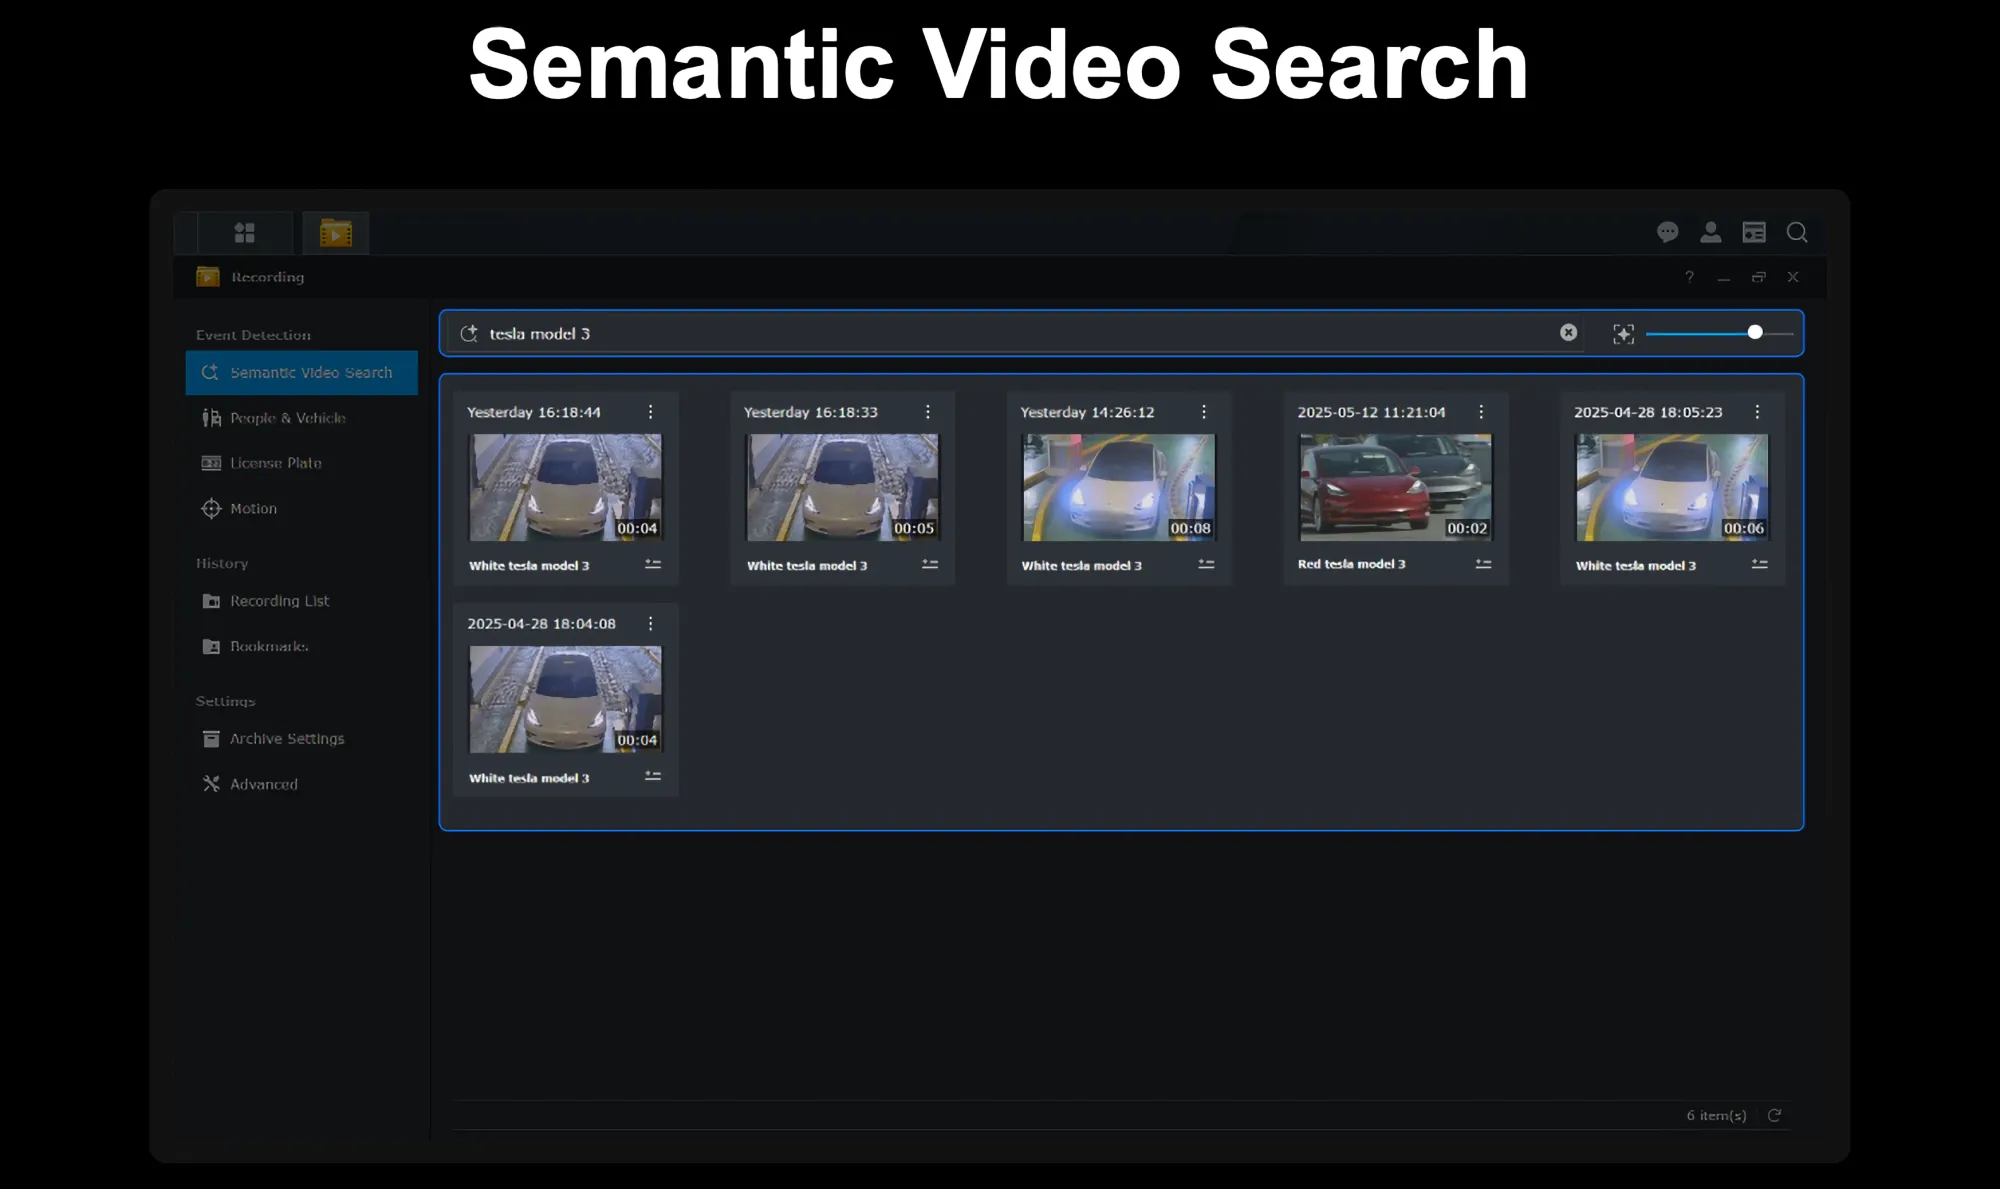The height and width of the screenshot is (1189, 2000).
Task: Open License Plate detection page
Action: point(275,463)
